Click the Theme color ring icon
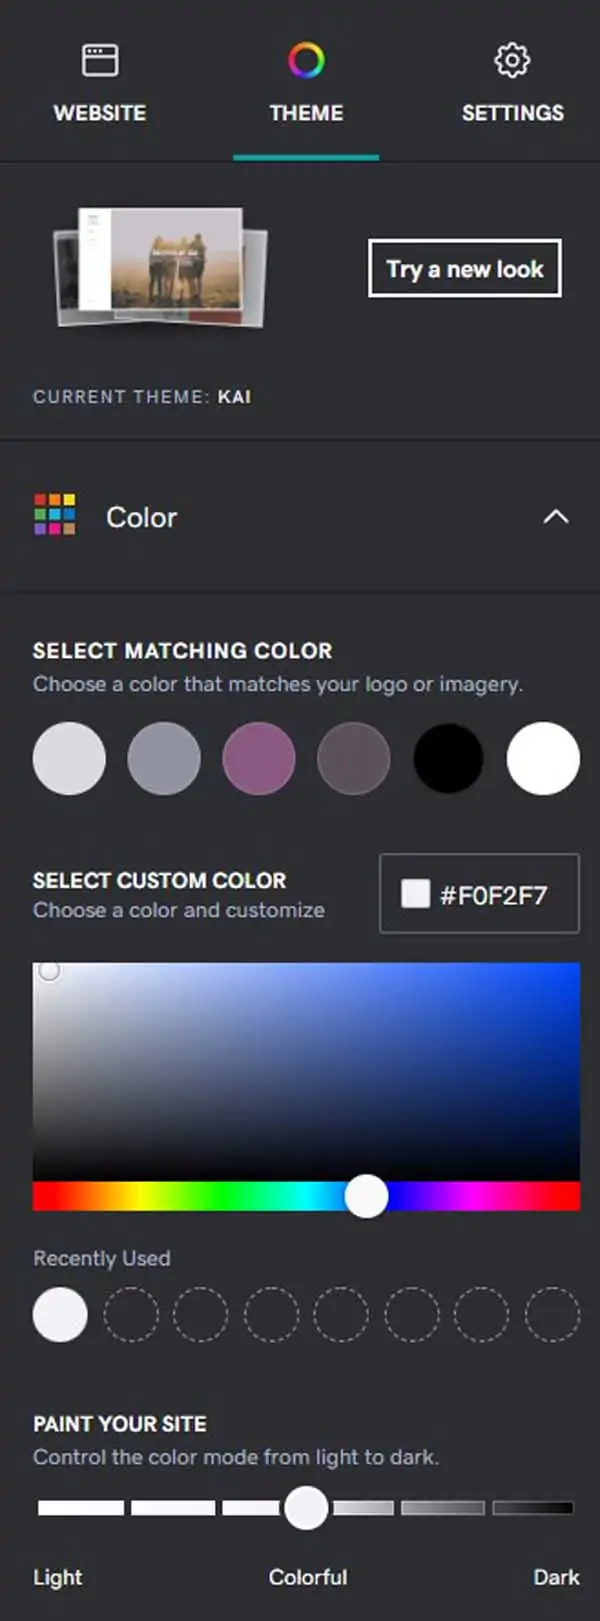Image resolution: width=600 pixels, height=1621 pixels. (x=306, y=60)
